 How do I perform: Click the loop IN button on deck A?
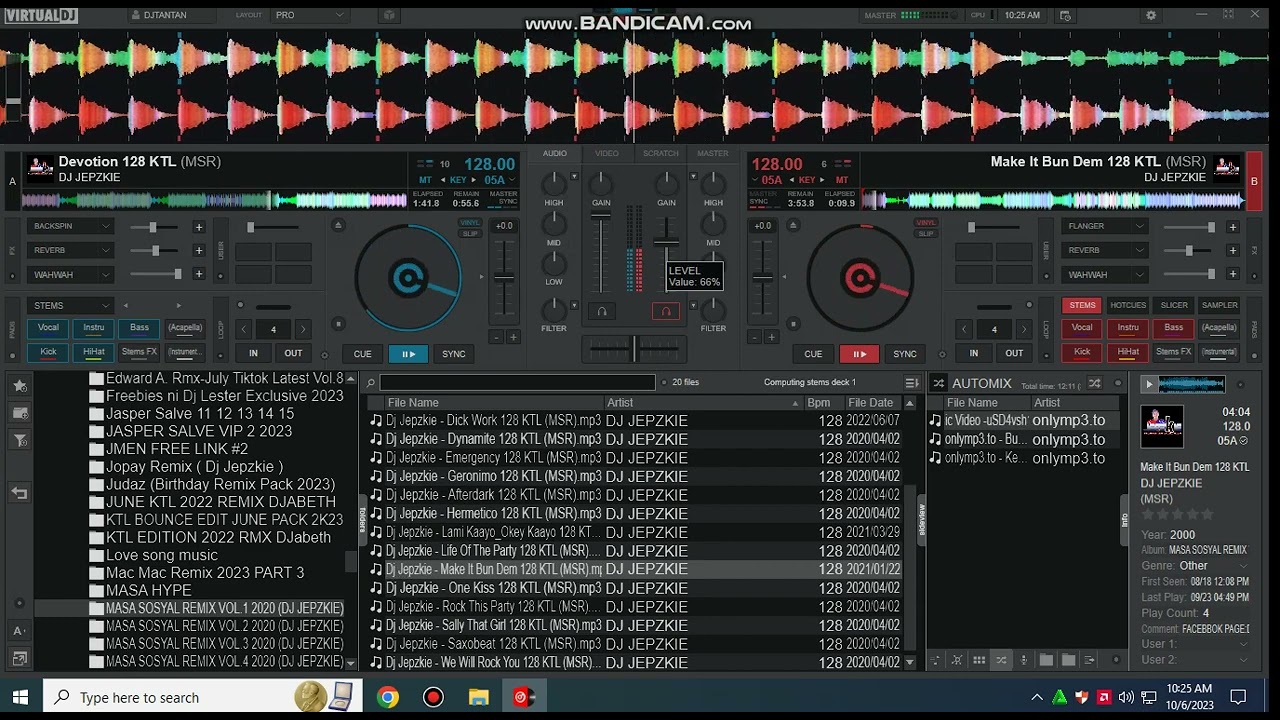tap(253, 353)
